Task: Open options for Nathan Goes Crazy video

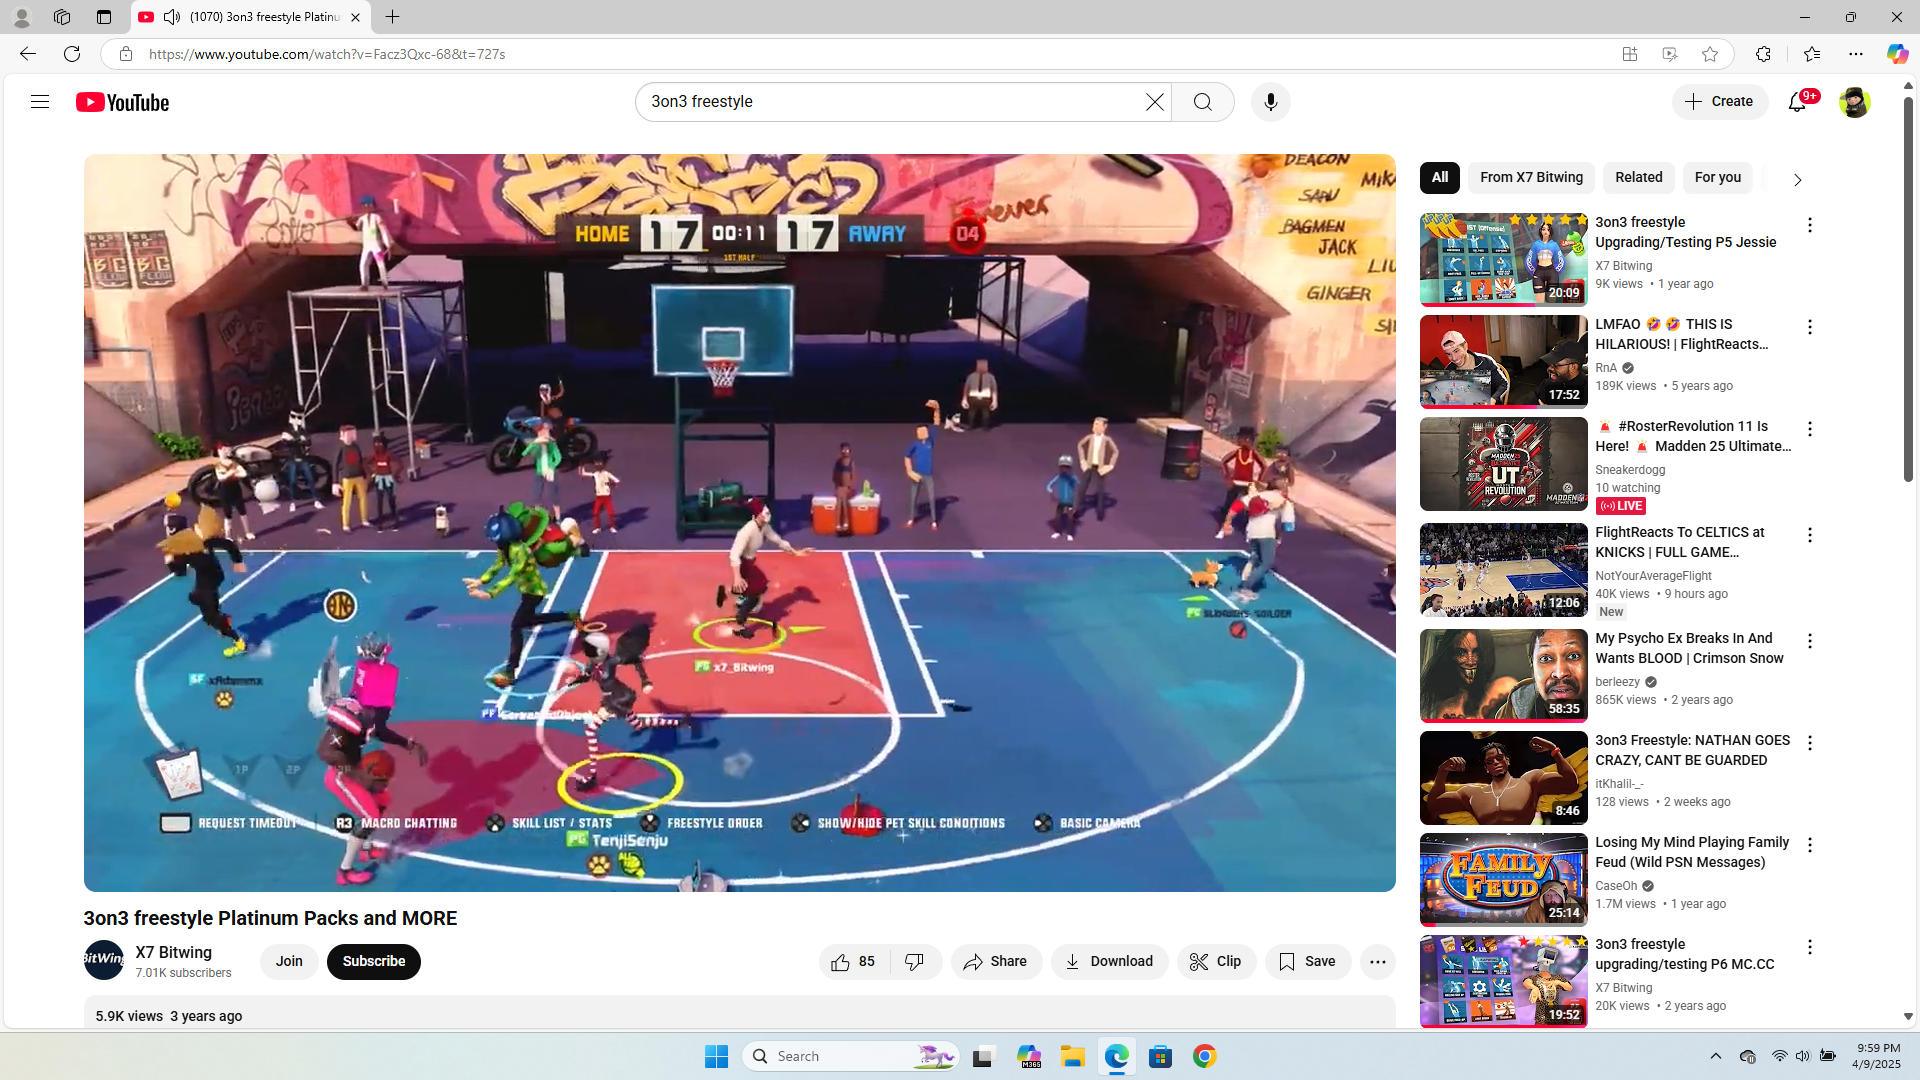Action: tap(1809, 743)
